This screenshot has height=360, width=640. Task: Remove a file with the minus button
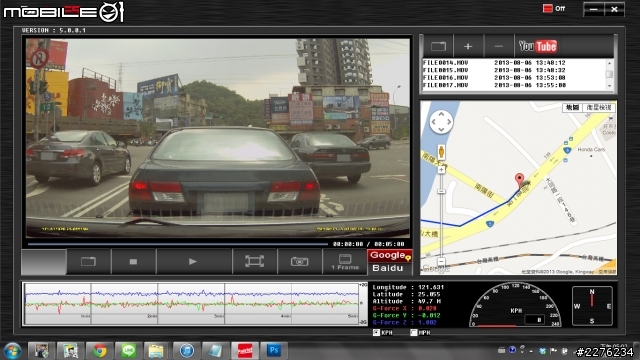coord(498,46)
